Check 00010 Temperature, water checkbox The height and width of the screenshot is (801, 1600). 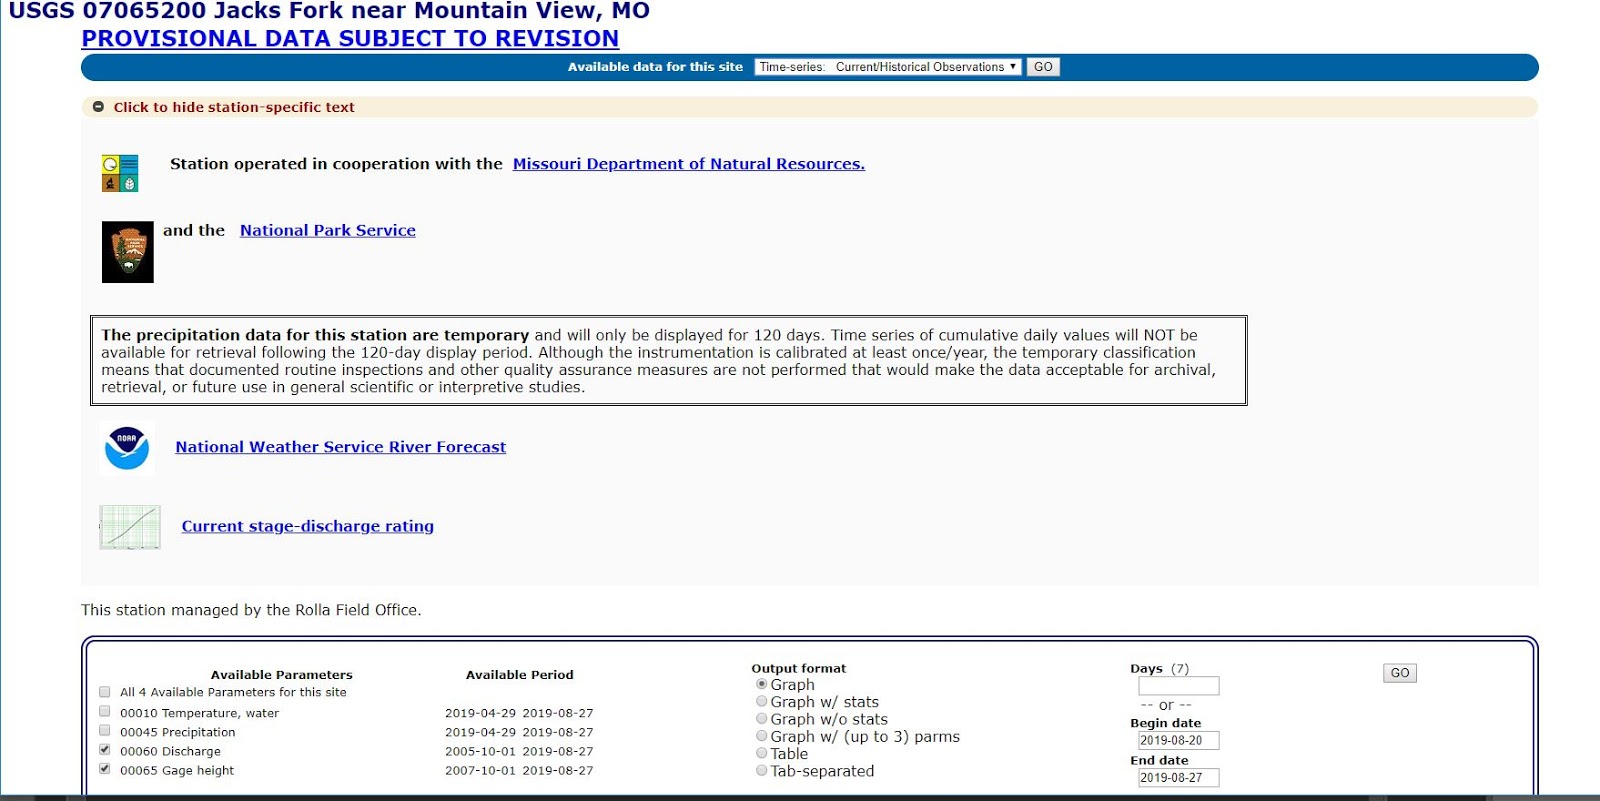(105, 712)
